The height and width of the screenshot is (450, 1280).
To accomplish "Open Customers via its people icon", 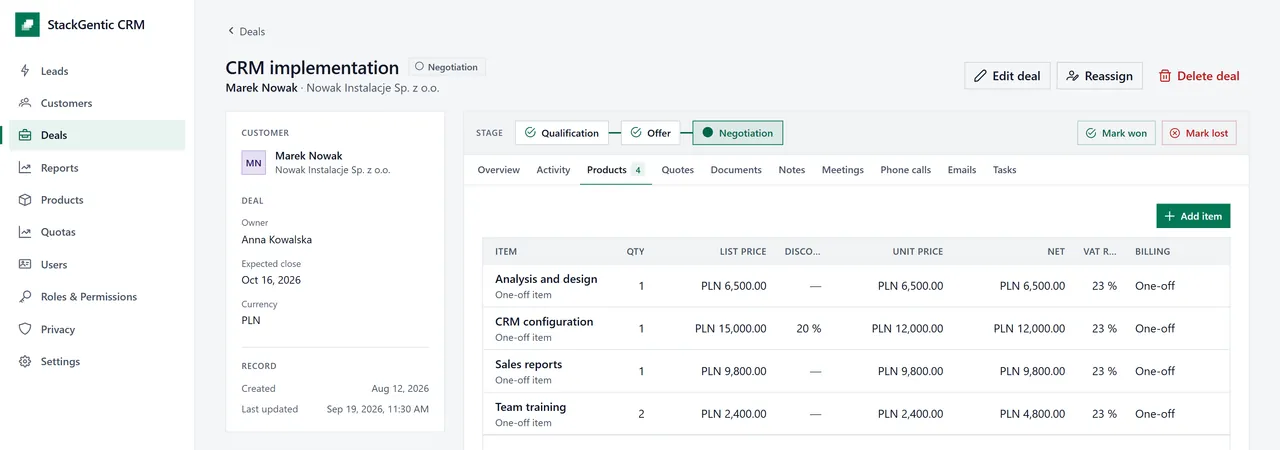I will tap(25, 103).
